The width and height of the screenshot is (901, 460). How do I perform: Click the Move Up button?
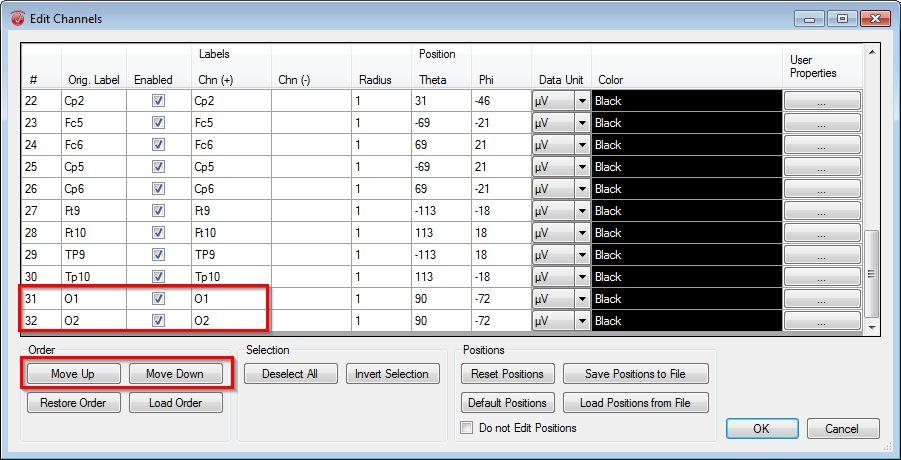point(74,374)
